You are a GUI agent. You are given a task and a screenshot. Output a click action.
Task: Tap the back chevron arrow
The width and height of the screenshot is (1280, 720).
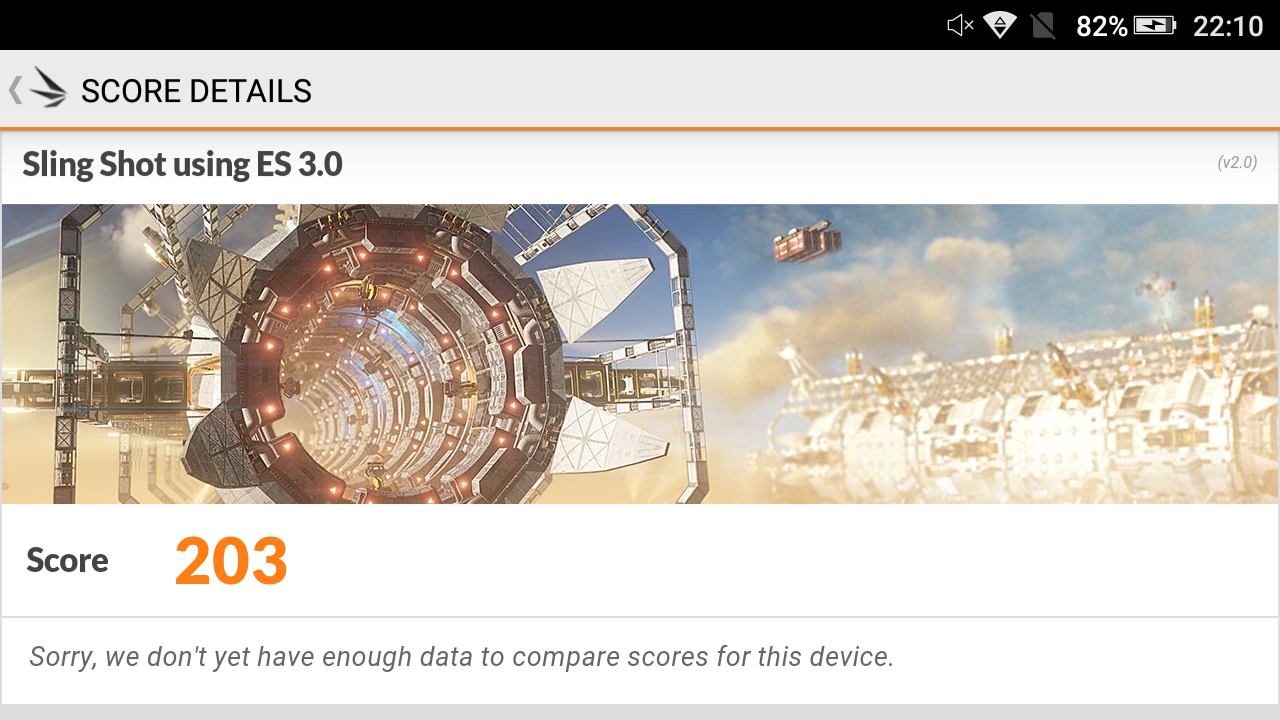(15, 90)
